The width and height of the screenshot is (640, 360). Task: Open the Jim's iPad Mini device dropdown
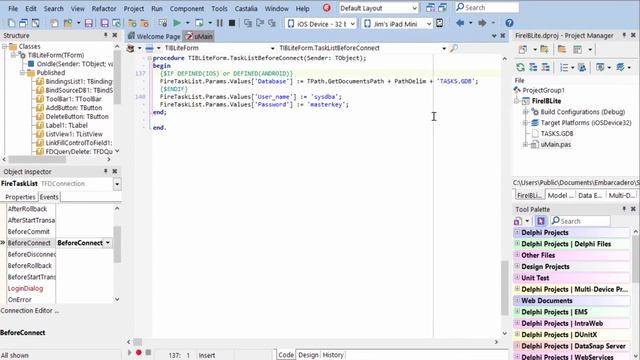[429, 24]
